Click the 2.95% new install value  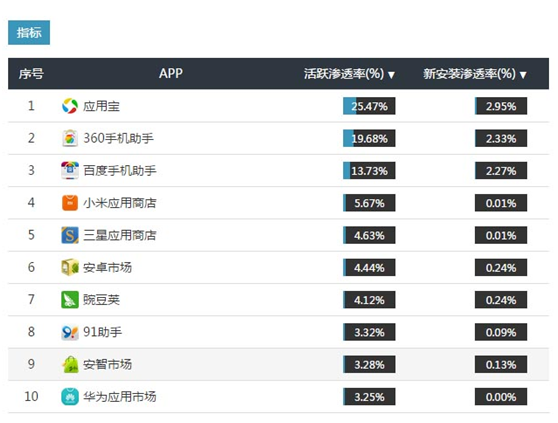(x=501, y=106)
